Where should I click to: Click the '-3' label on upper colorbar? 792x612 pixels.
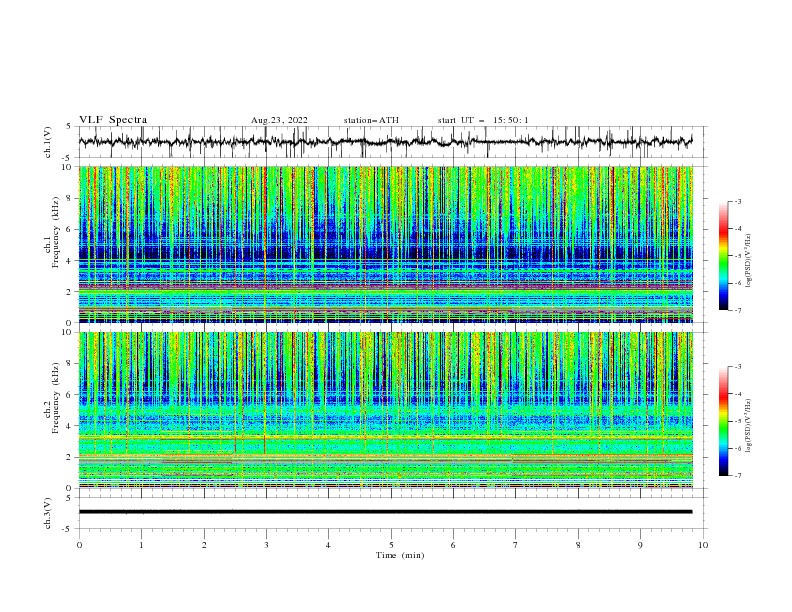click(x=737, y=201)
